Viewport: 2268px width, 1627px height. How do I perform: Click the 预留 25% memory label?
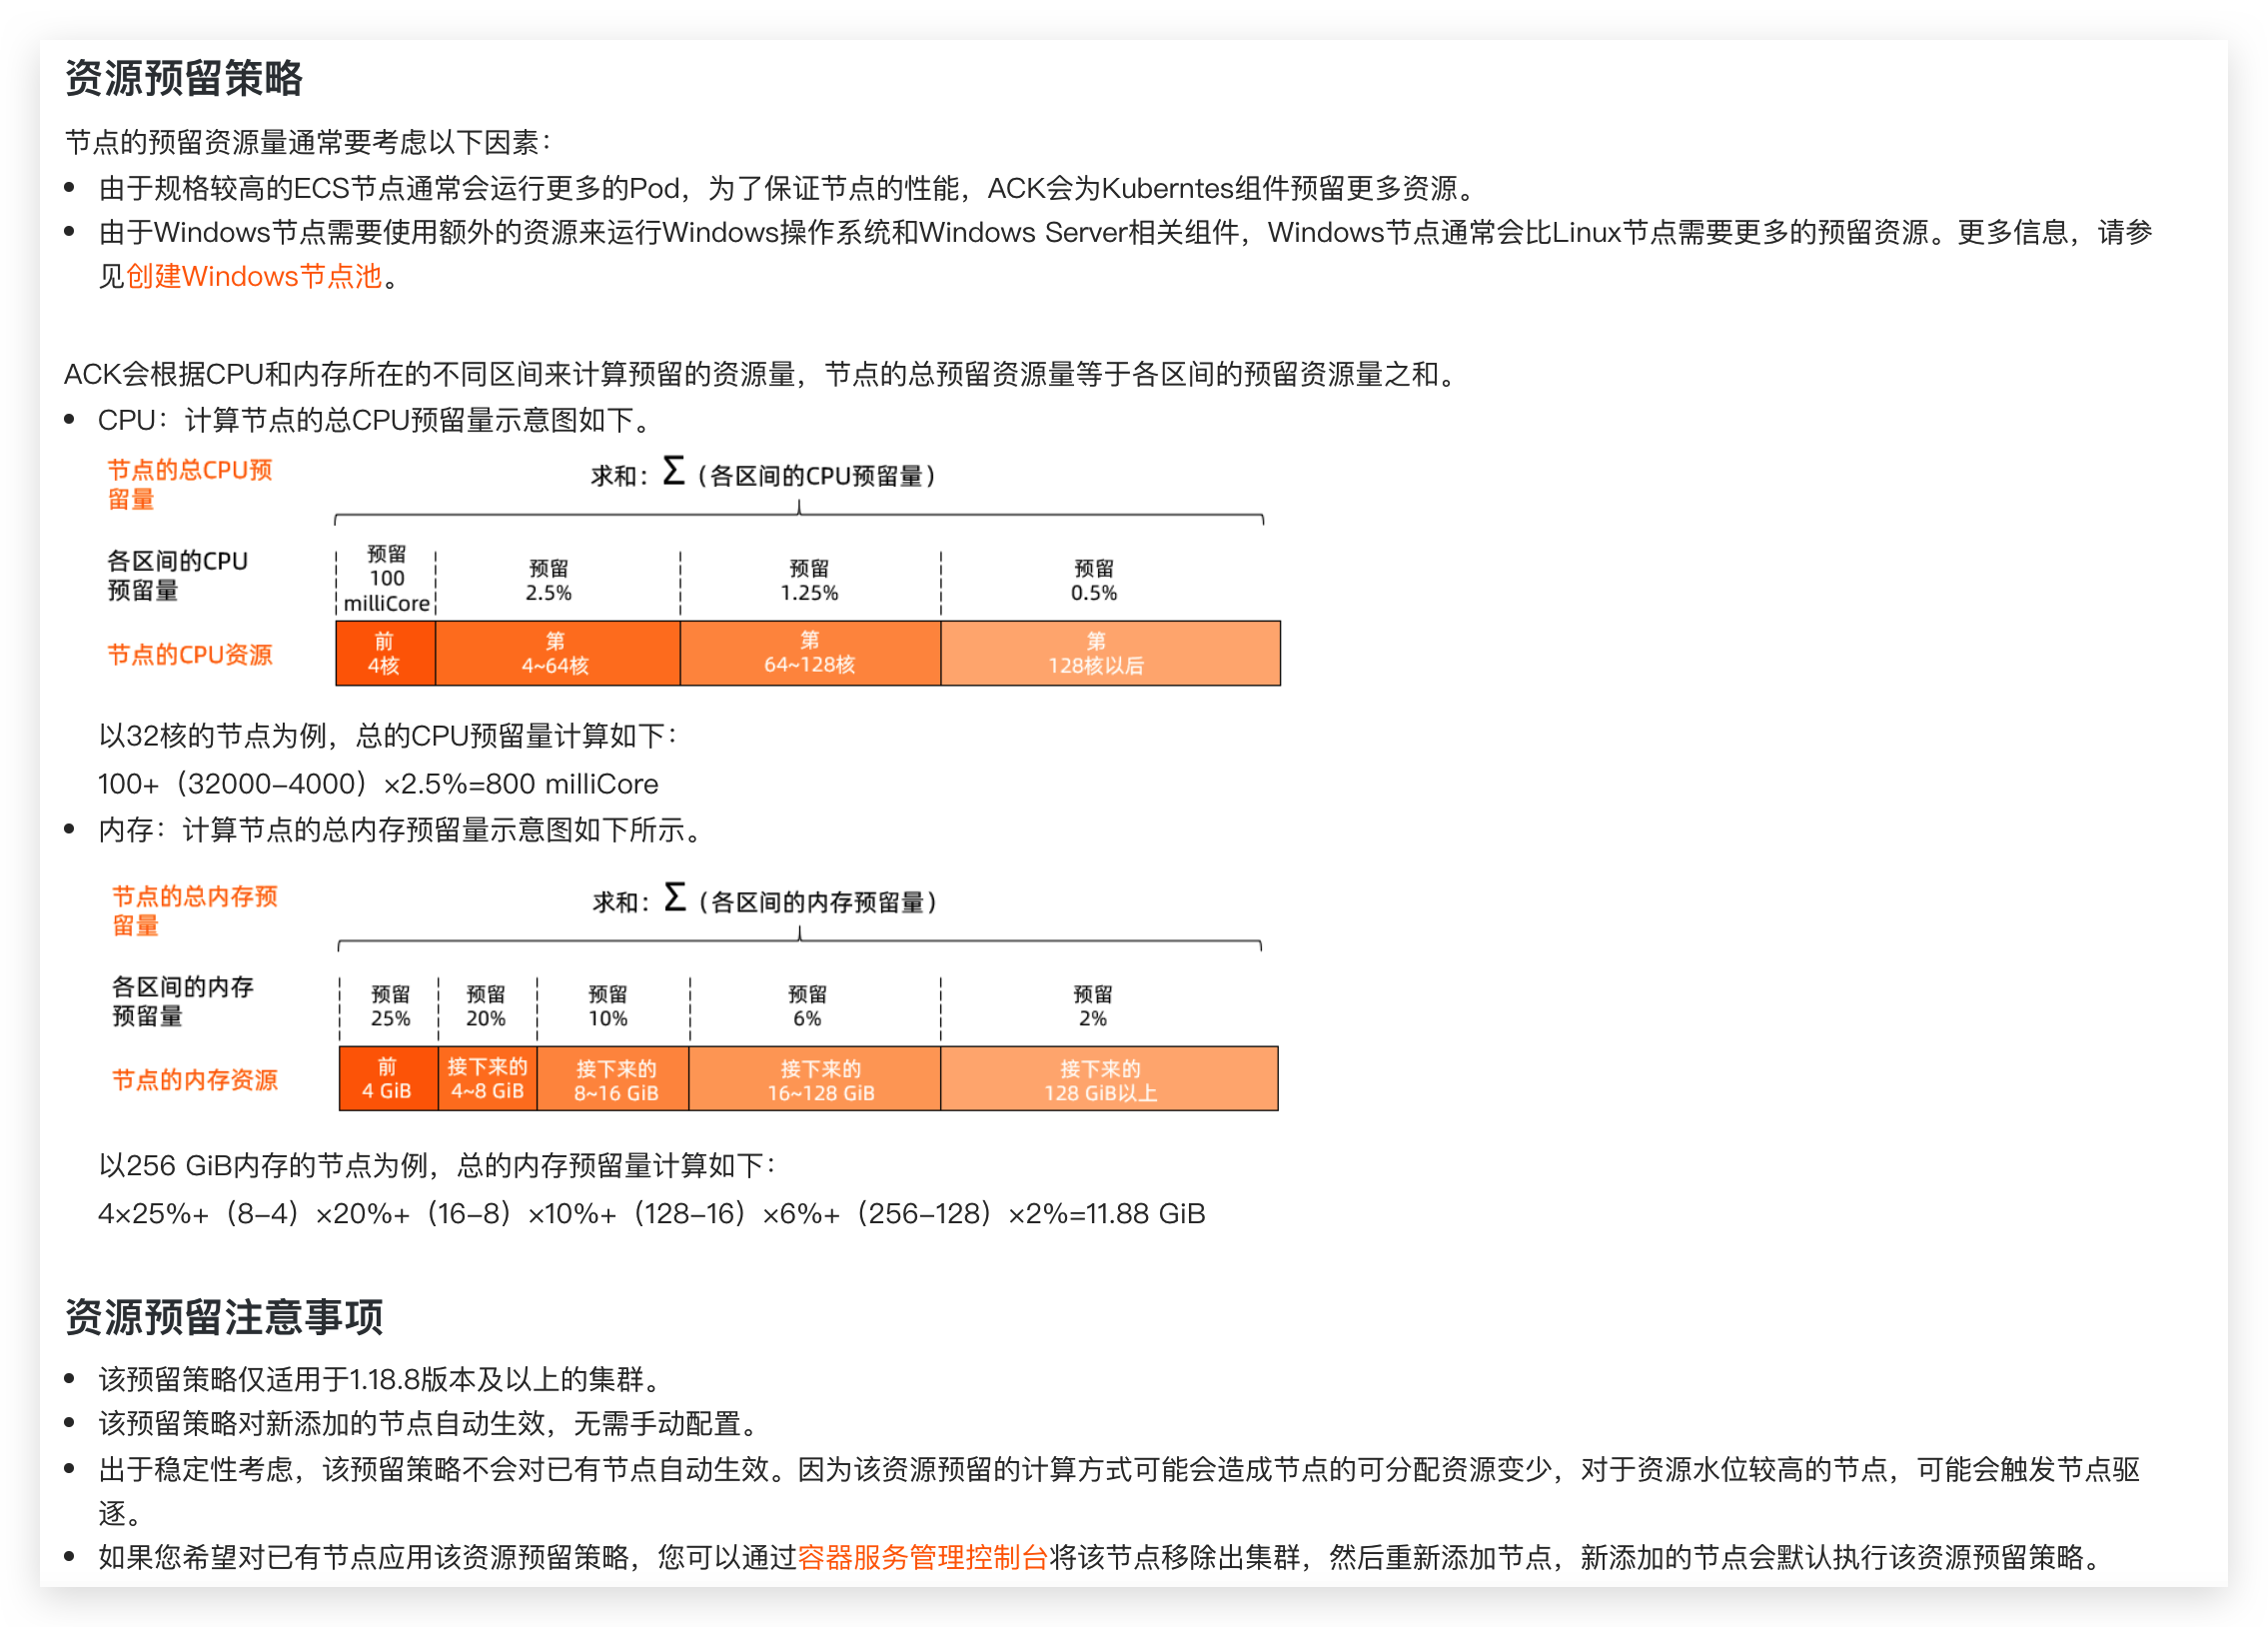pos(390,1006)
